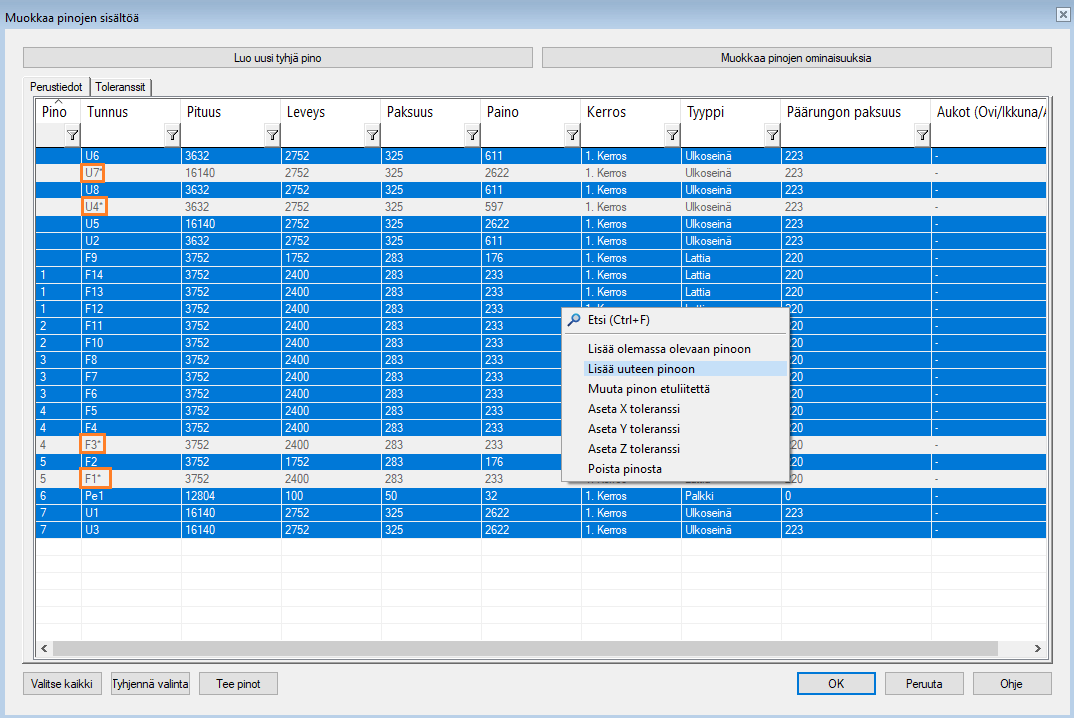Type in the Tunnus filter input field
The image size is (1074, 718).
(x=122, y=135)
